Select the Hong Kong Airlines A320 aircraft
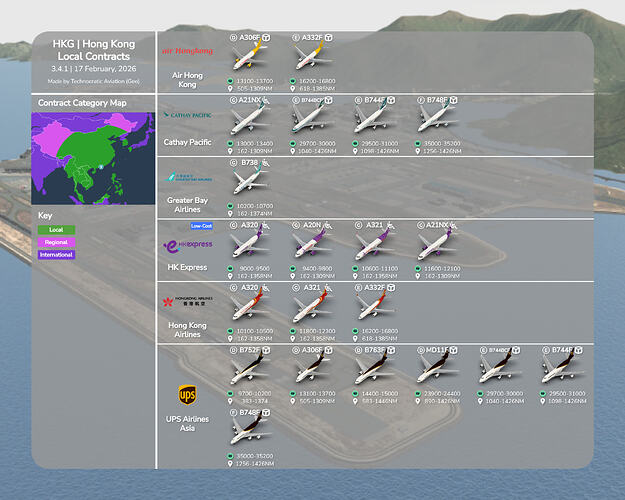 click(250, 306)
